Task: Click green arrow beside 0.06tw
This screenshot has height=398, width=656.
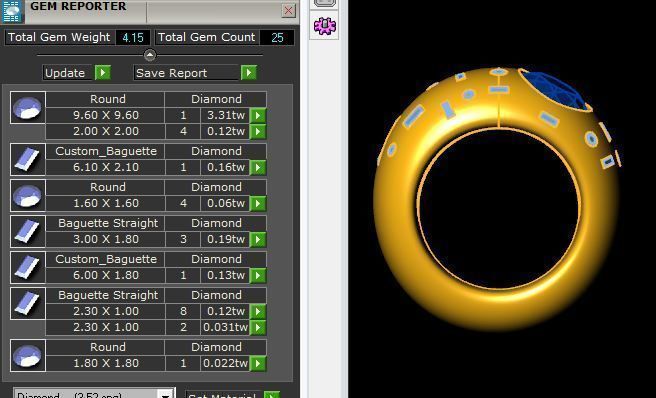Action: (x=258, y=203)
